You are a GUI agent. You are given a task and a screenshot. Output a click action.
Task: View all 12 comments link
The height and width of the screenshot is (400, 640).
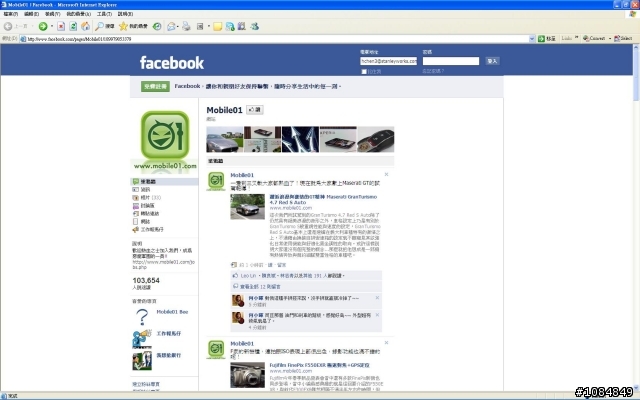coord(260,287)
